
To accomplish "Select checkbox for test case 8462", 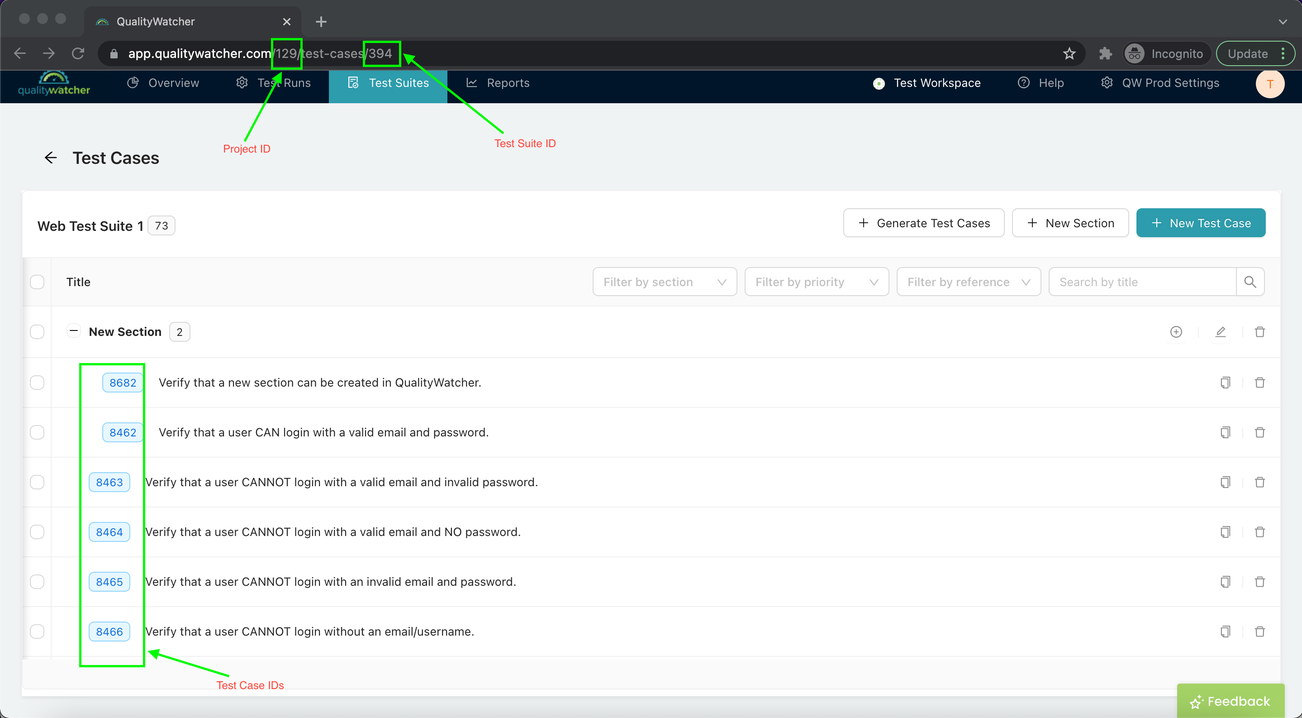I will [x=37, y=433].
